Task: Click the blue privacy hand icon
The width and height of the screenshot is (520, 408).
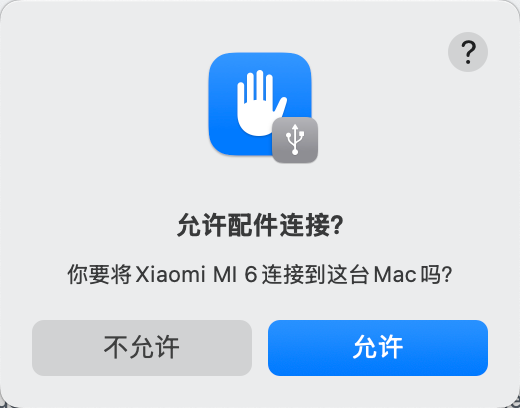Action: pyautogui.click(x=260, y=104)
